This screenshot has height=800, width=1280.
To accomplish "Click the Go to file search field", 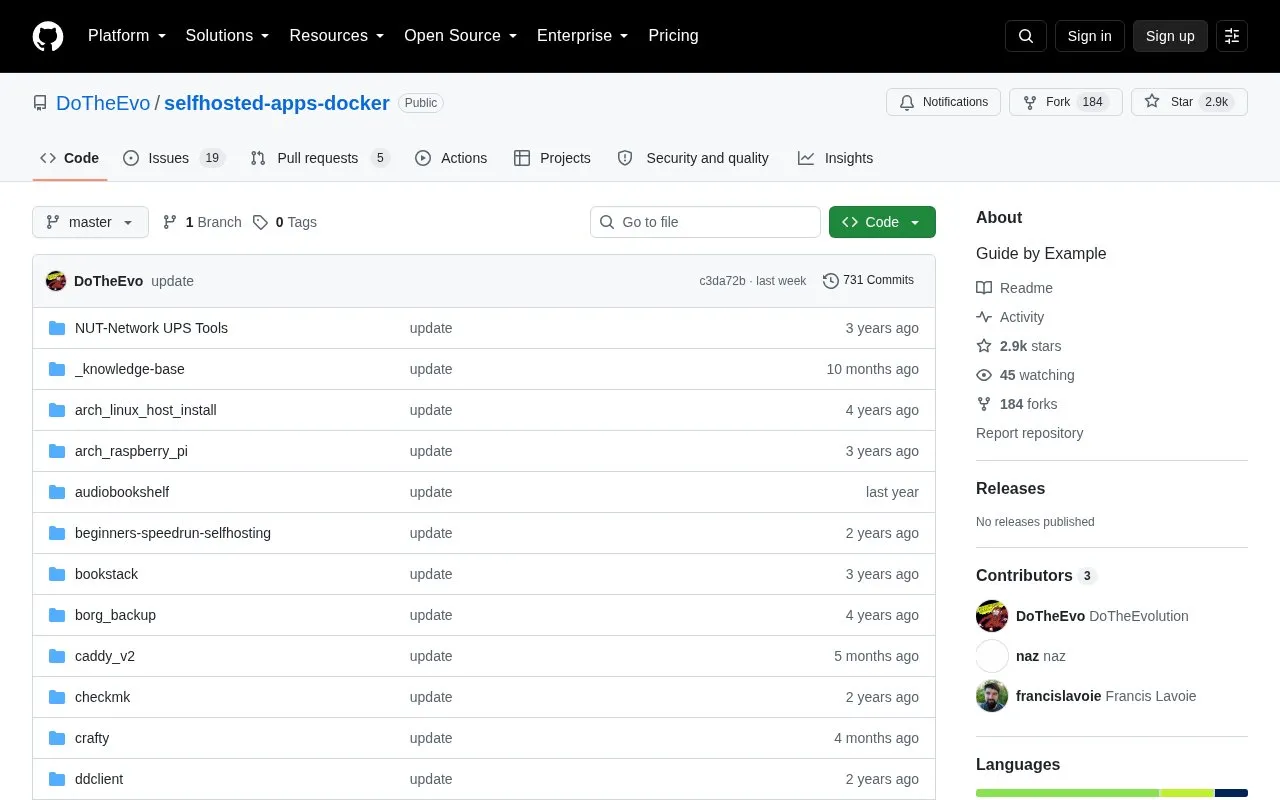I will (705, 222).
